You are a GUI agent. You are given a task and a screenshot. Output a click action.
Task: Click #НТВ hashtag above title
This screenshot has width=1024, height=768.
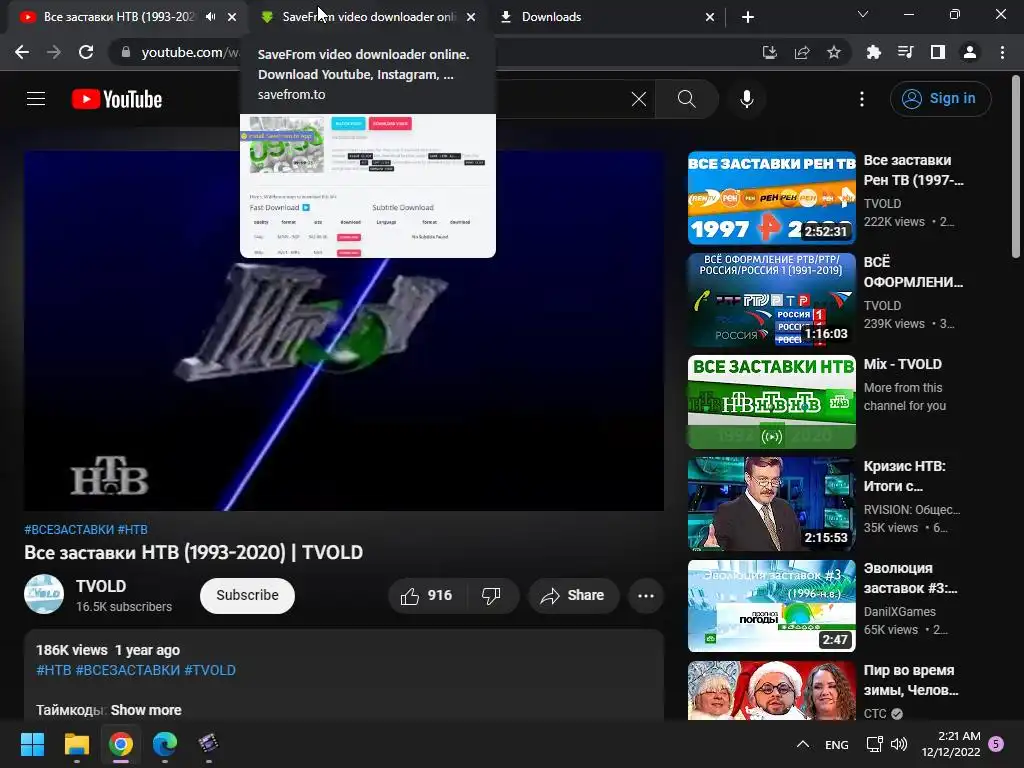click(x=133, y=530)
